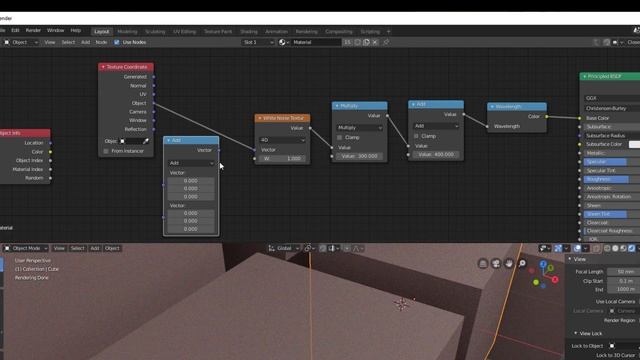The height and width of the screenshot is (360, 640).
Task: Click the snap magnet icon
Action: [322, 248]
